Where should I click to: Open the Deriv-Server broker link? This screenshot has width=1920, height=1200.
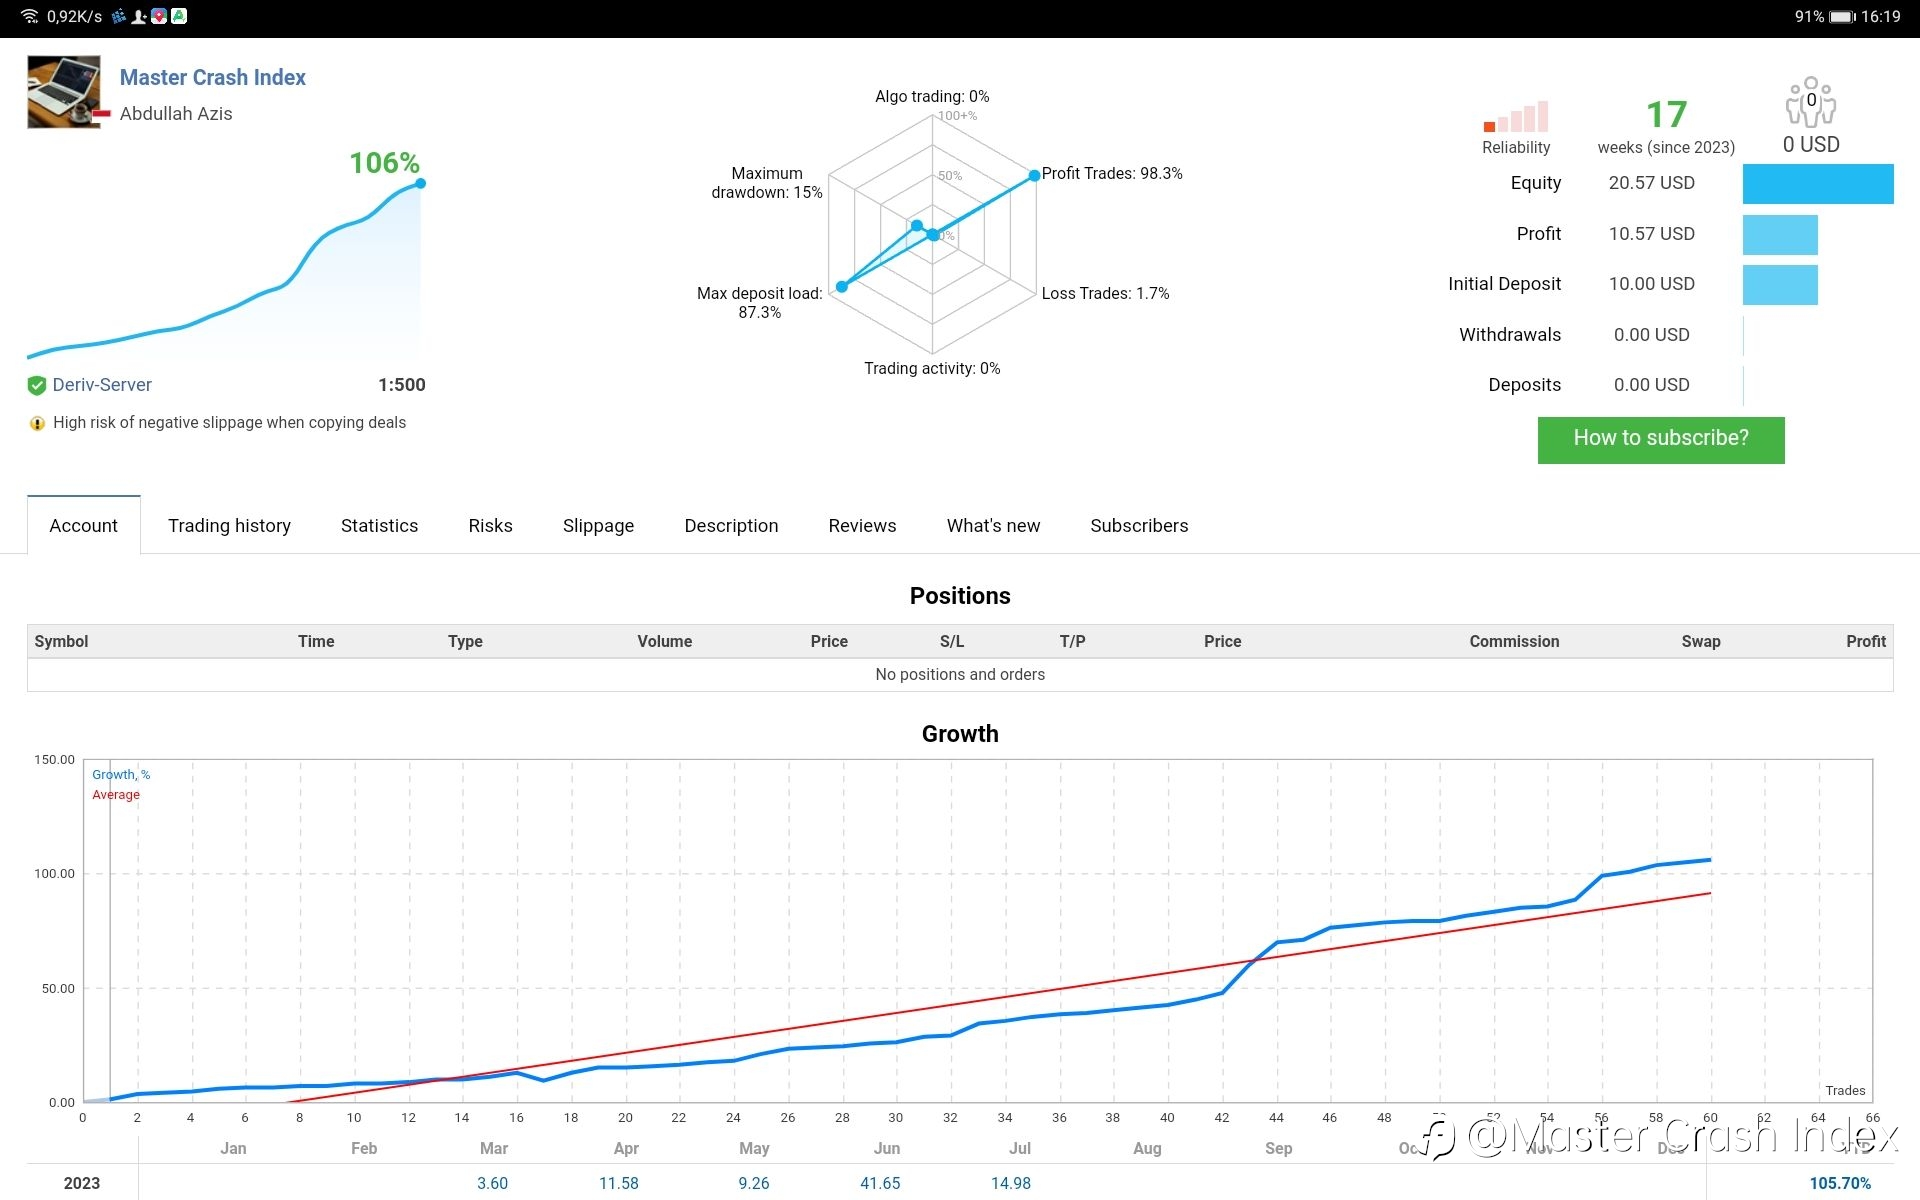(x=102, y=385)
